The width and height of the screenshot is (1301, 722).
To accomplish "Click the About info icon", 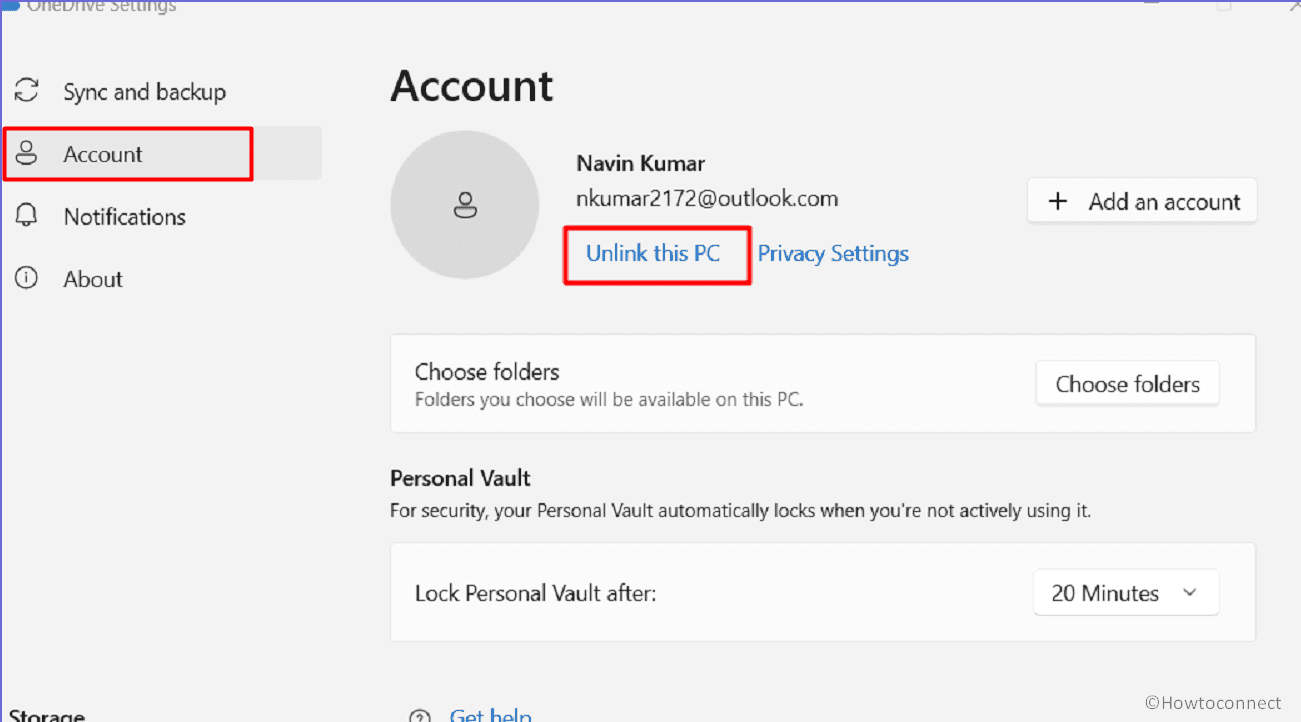I will click(26, 278).
